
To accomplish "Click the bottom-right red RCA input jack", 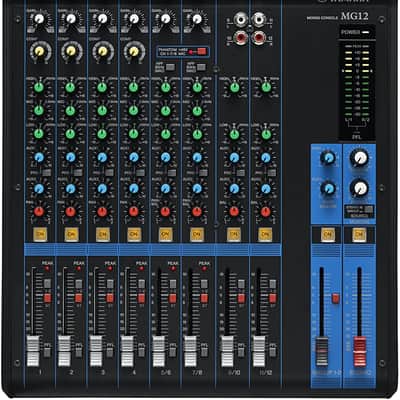I will tap(258, 37).
